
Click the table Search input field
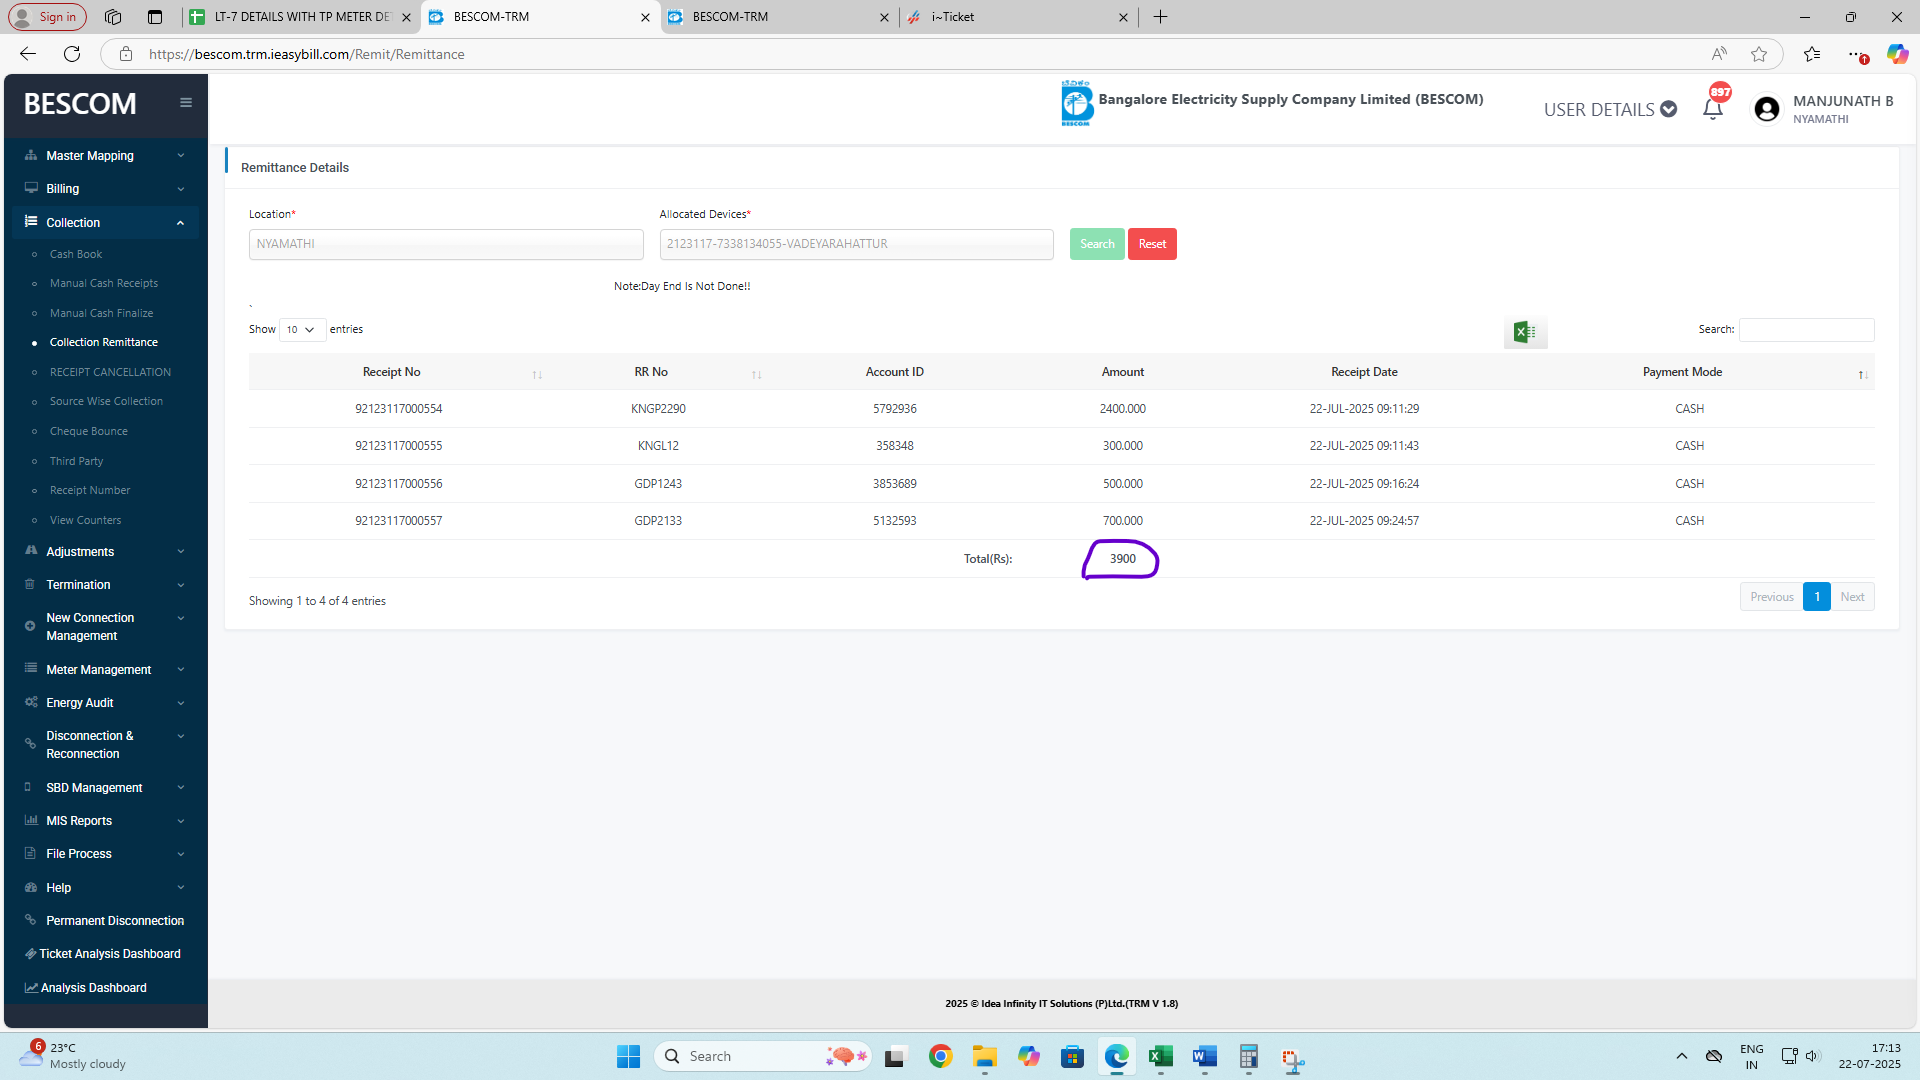coord(1806,329)
